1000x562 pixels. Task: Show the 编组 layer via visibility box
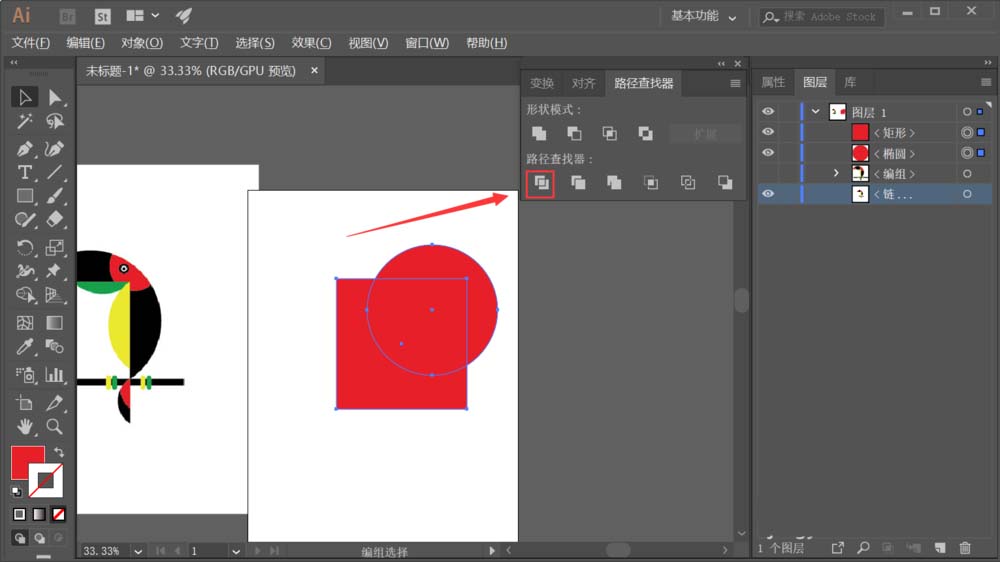(768, 173)
